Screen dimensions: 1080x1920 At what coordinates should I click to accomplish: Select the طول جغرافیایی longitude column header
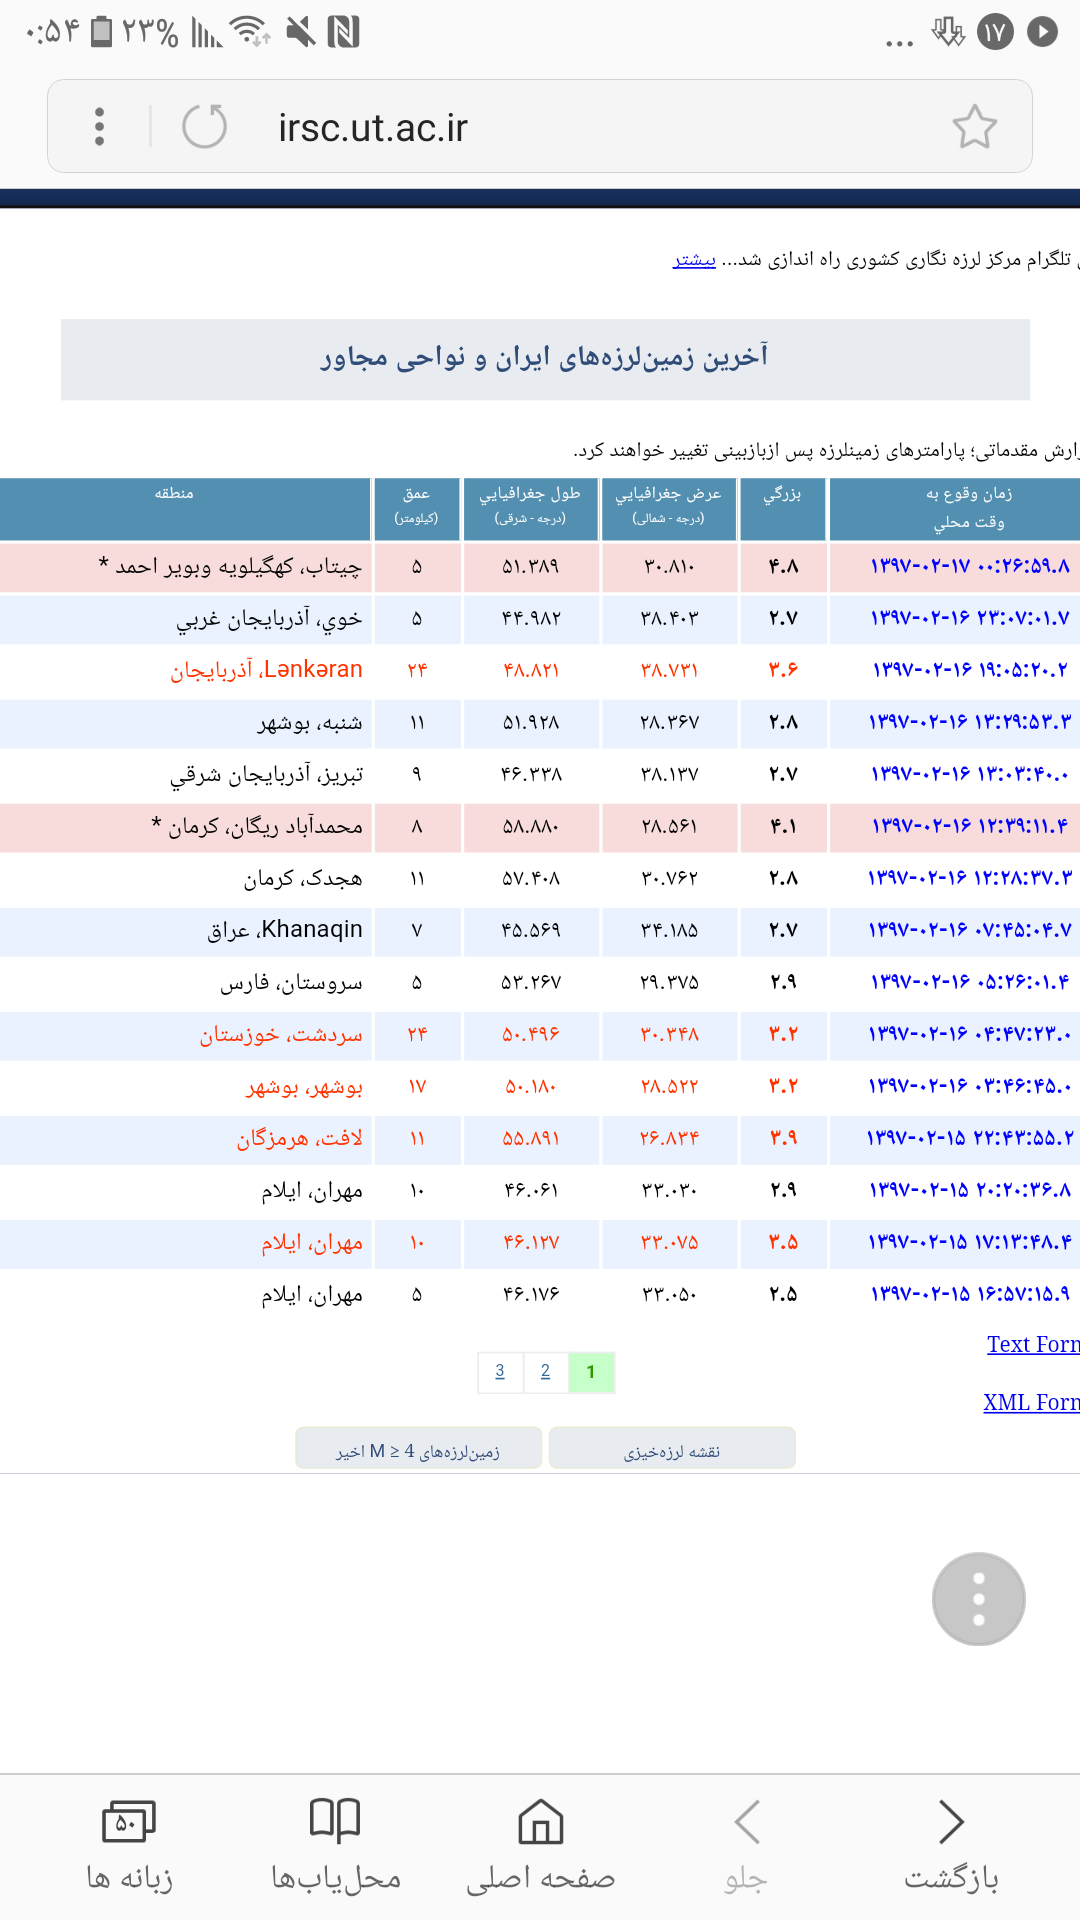[531, 509]
